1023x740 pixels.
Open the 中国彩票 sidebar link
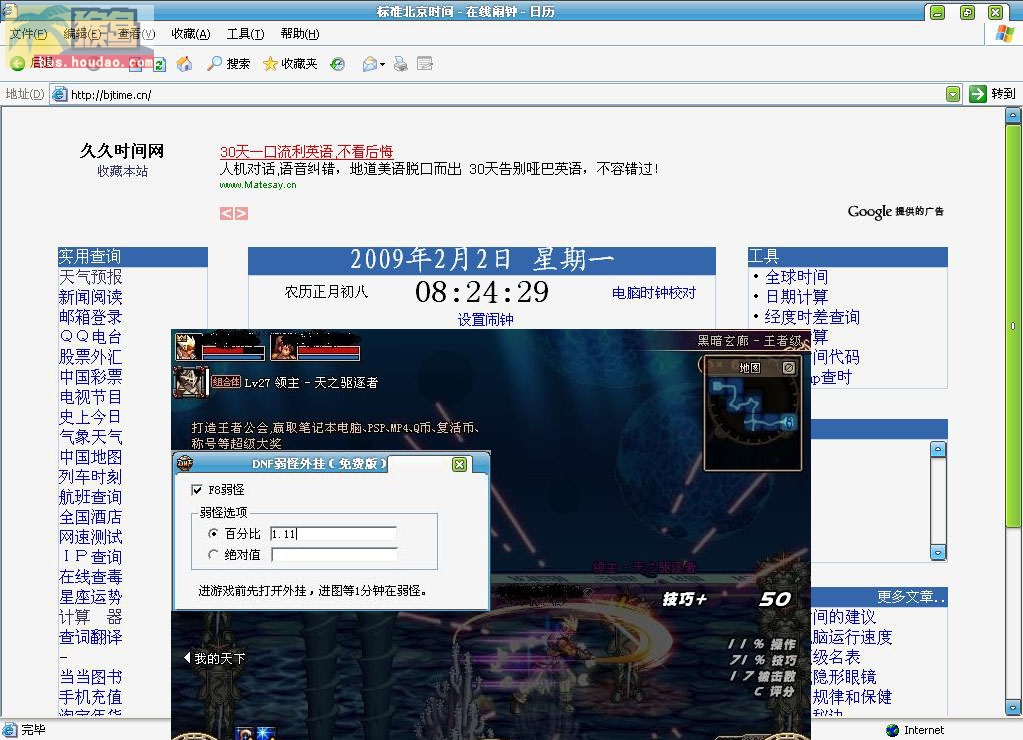(x=91, y=377)
